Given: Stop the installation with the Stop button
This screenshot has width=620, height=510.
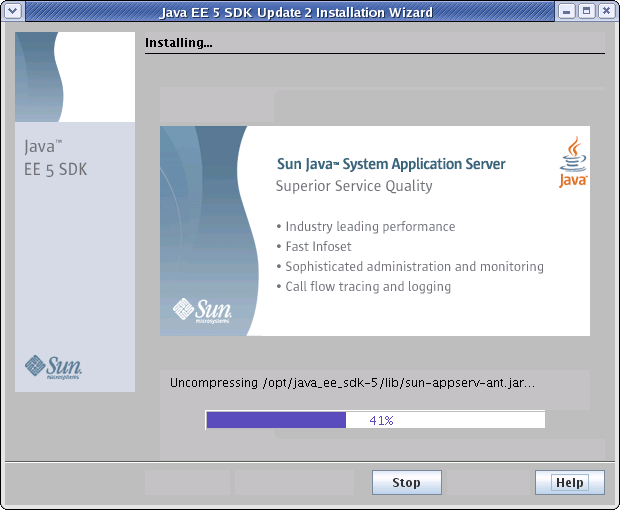Looking at the screenshot, I should click(x=406, y=482).
